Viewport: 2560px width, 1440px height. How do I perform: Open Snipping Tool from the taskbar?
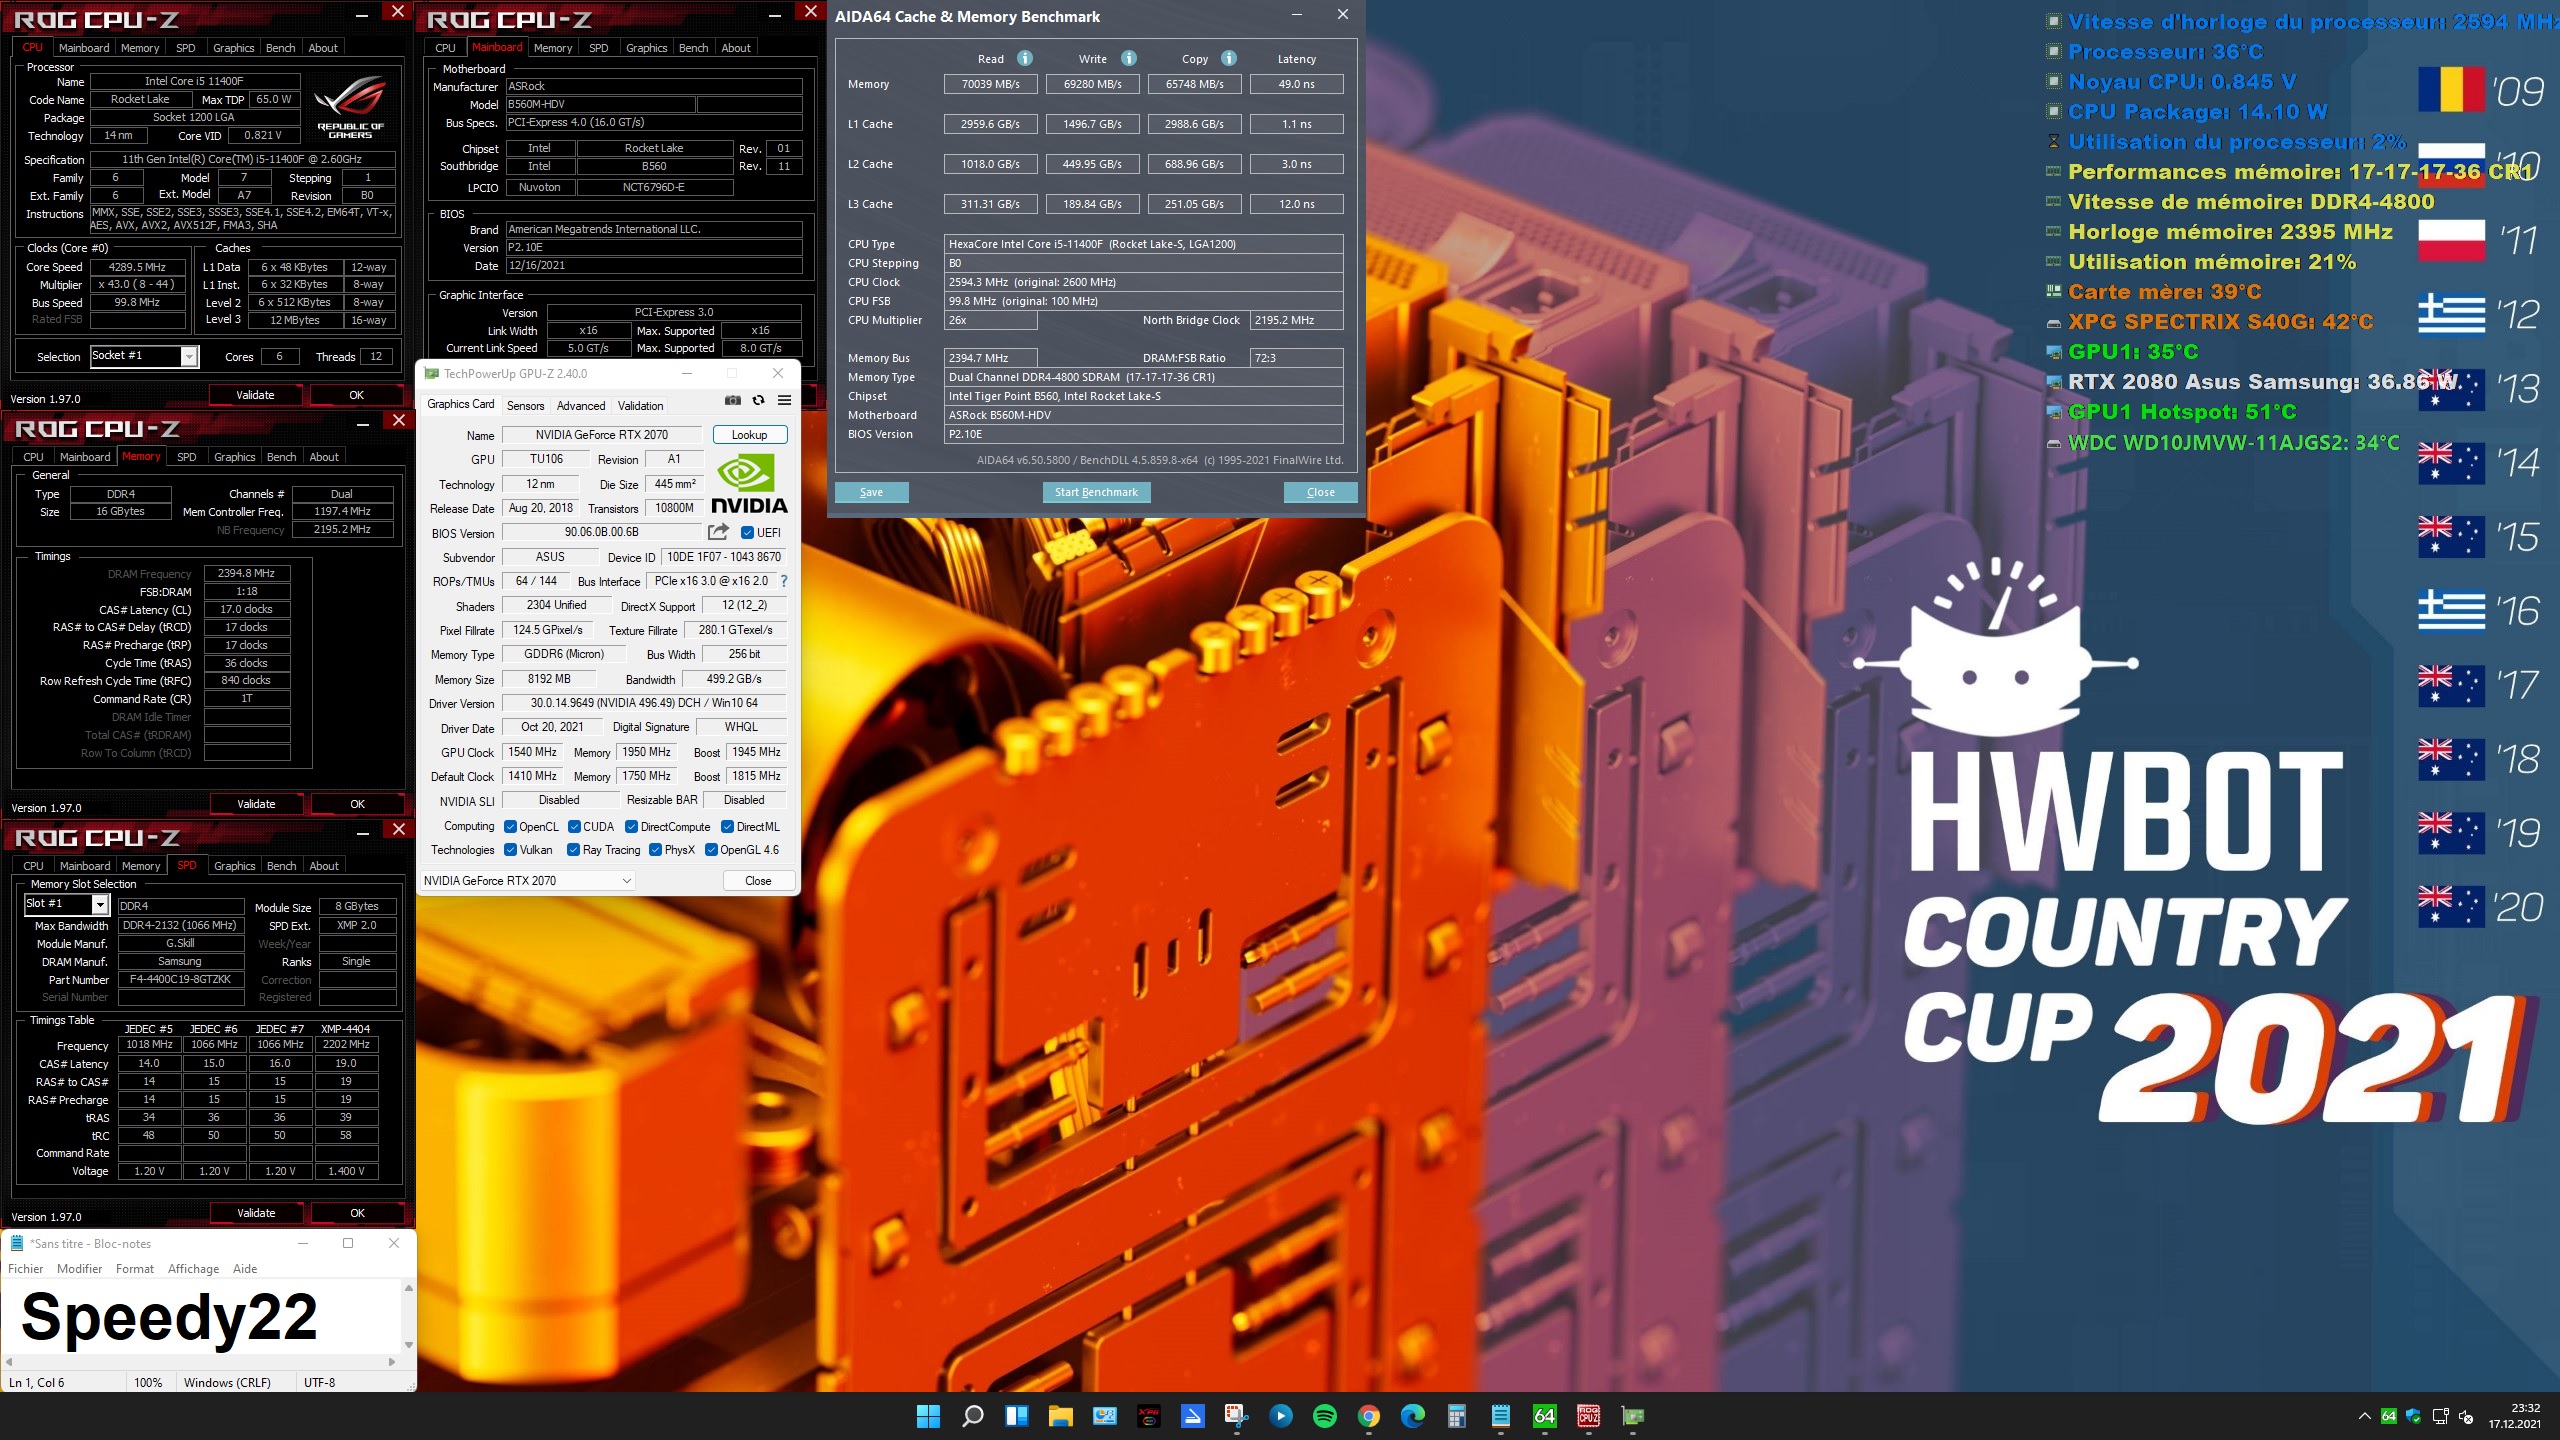pos(1236,1416)
